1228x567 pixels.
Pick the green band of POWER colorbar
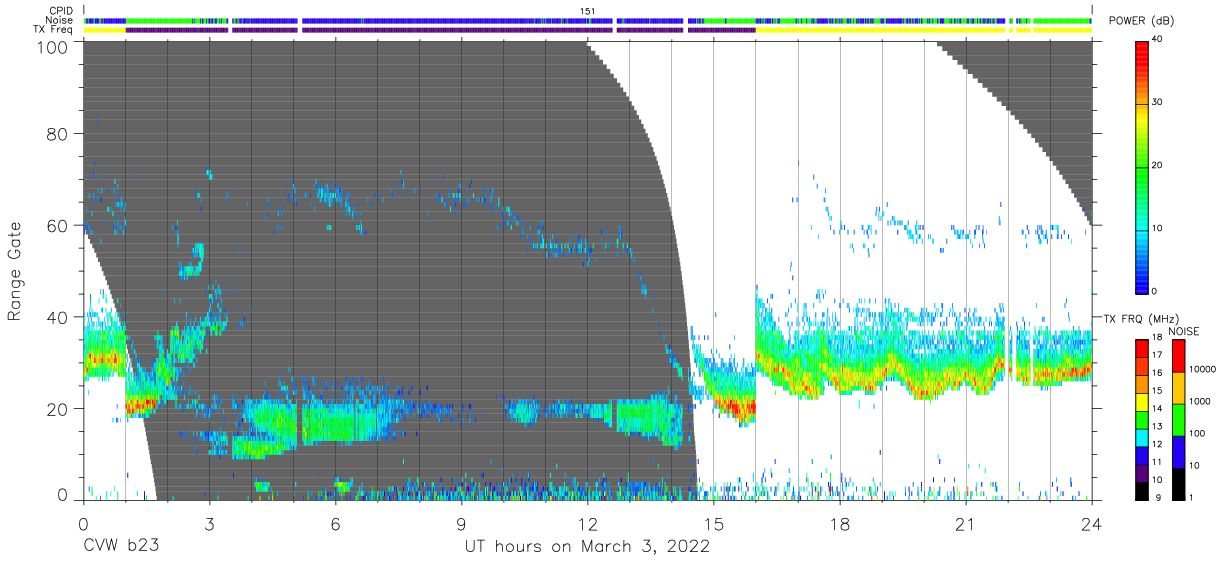pos(1143,170)
